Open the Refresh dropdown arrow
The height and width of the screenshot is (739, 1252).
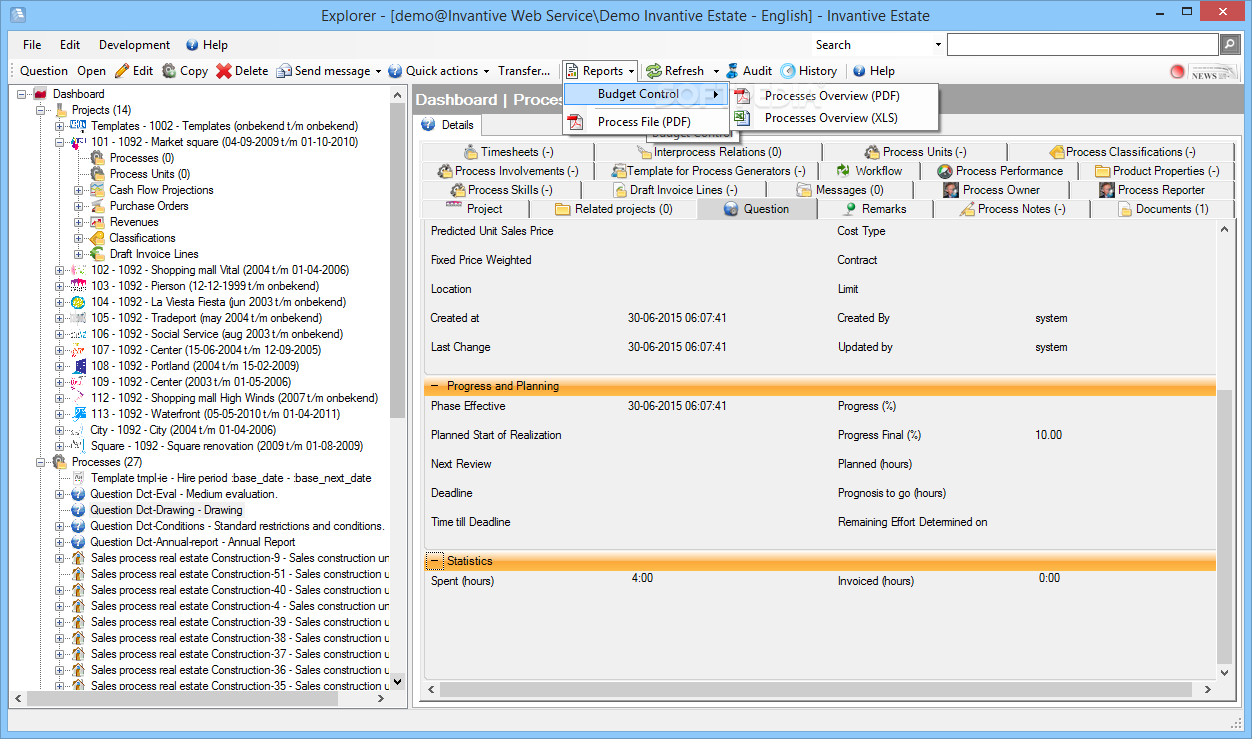[x=716, y=72]
